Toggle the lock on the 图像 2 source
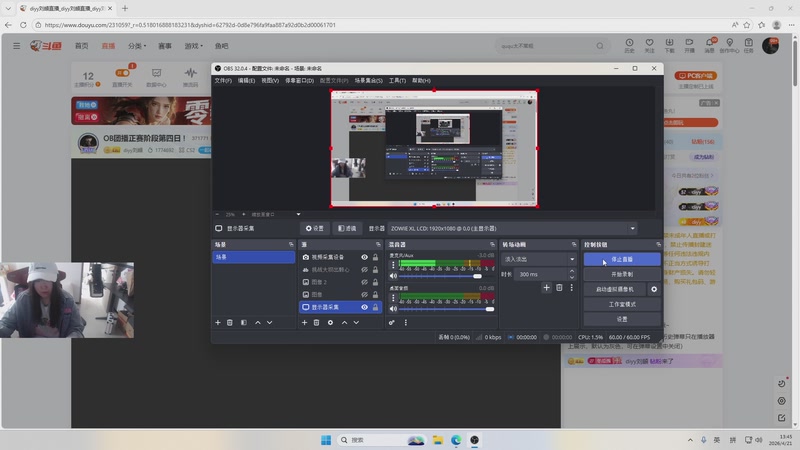The width and height of the screenshot is (800, 450). pyautogui.click(x=376, y=282)
